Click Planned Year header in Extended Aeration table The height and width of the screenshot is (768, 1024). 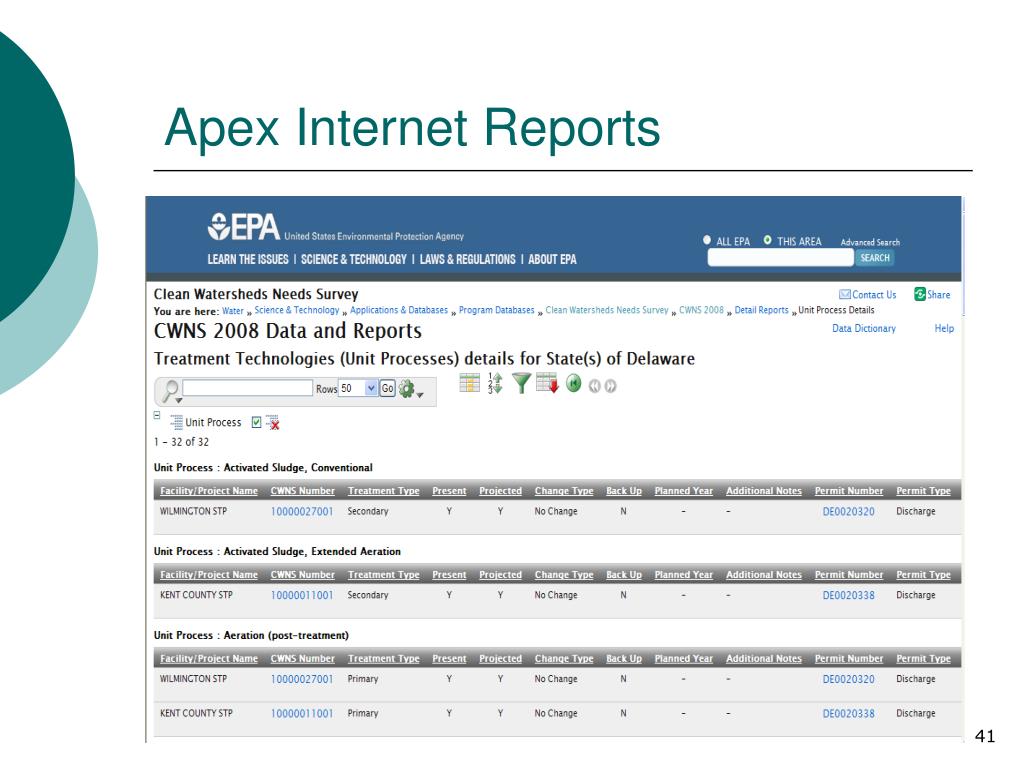point(684,575)
